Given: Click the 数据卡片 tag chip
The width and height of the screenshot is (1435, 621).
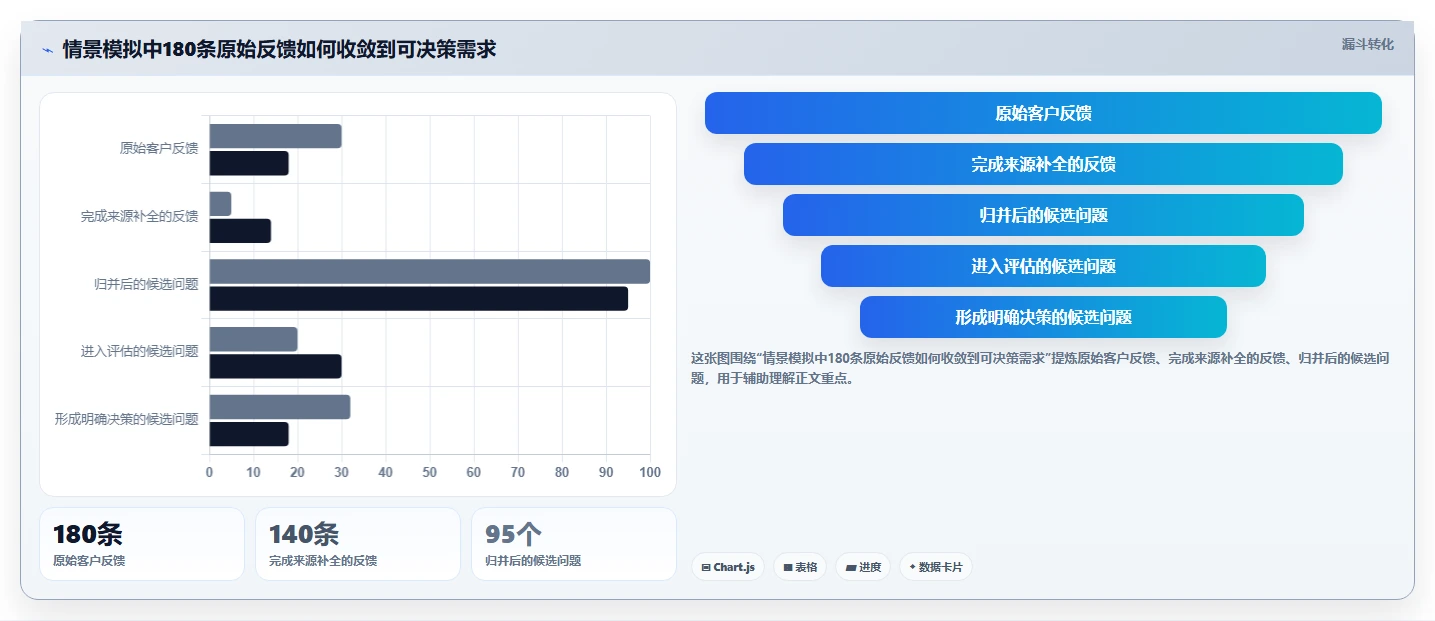Looking at the screenshot, I should coord(935,567).
